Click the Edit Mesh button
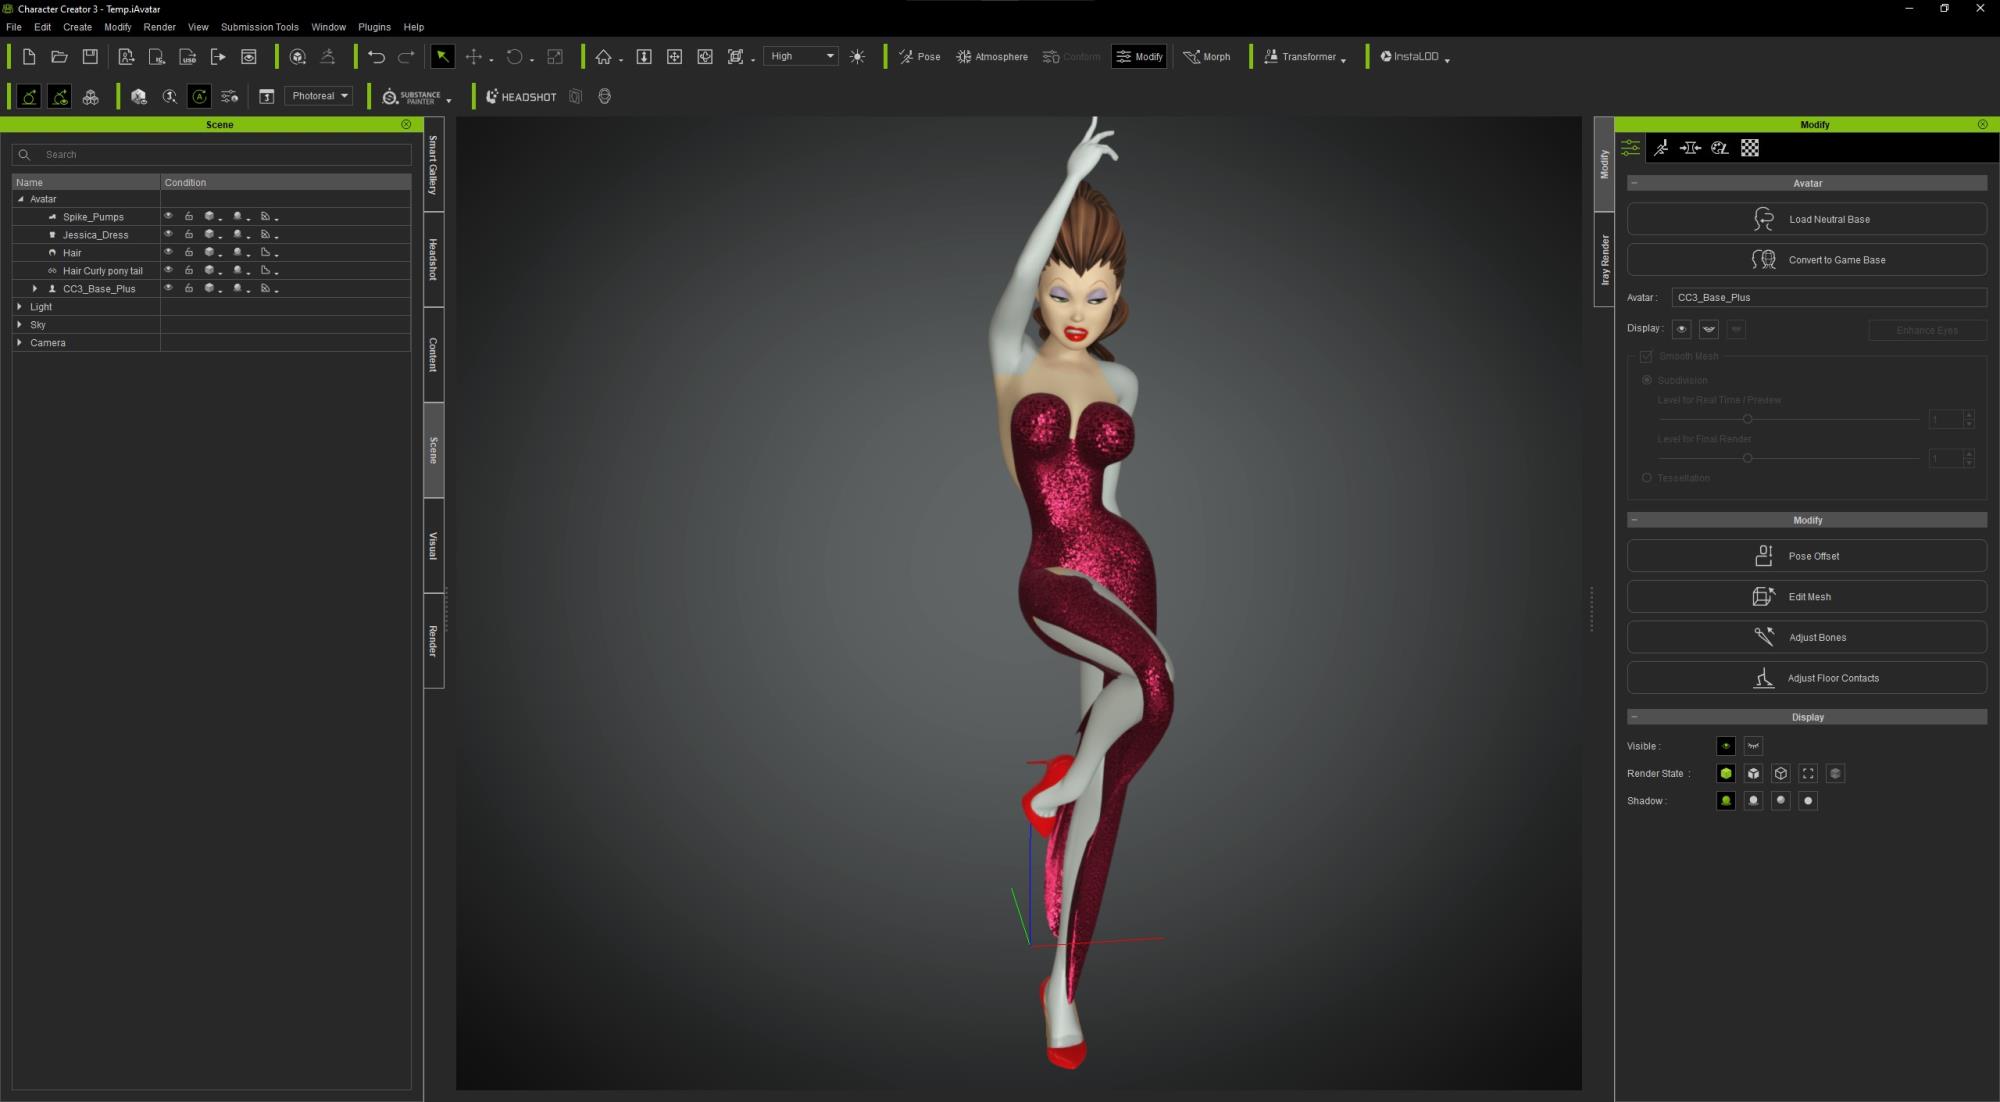 [x=1807, y=597]
